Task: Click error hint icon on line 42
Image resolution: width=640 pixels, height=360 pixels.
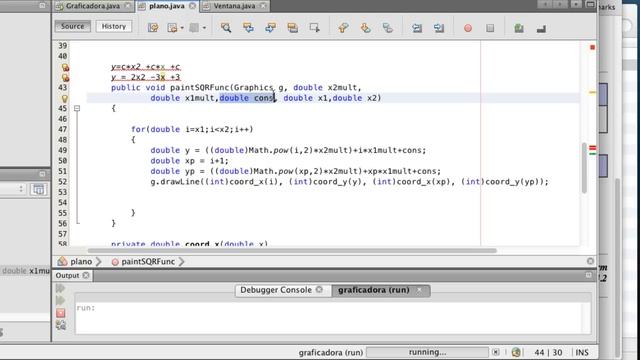Action: point(65,78)
